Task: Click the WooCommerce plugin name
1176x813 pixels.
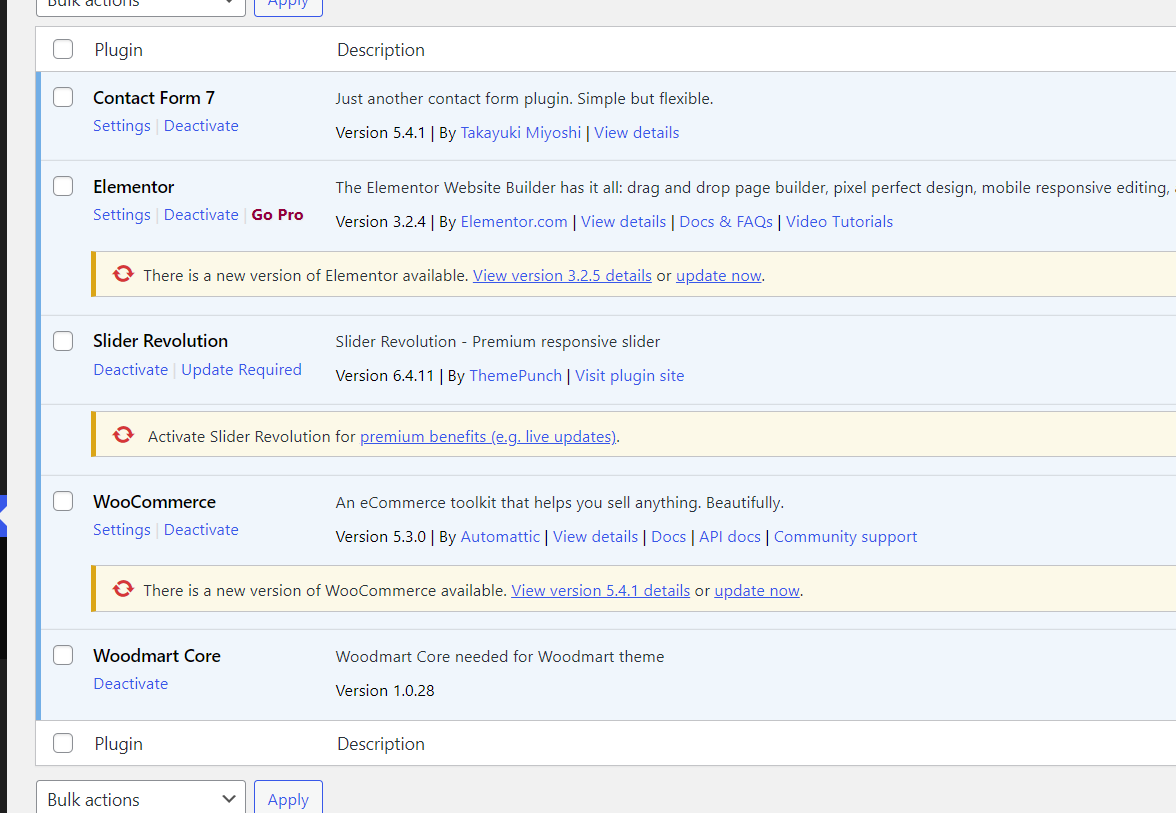Action: pyautogui.click(x=154, y=502)
